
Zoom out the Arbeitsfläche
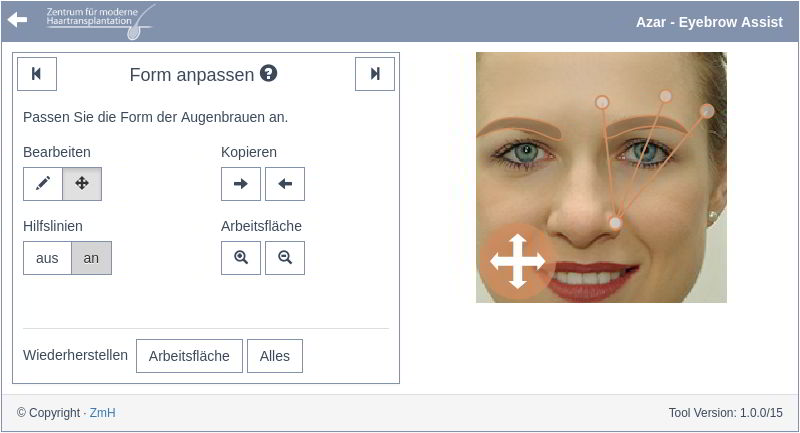coord(285,258)
